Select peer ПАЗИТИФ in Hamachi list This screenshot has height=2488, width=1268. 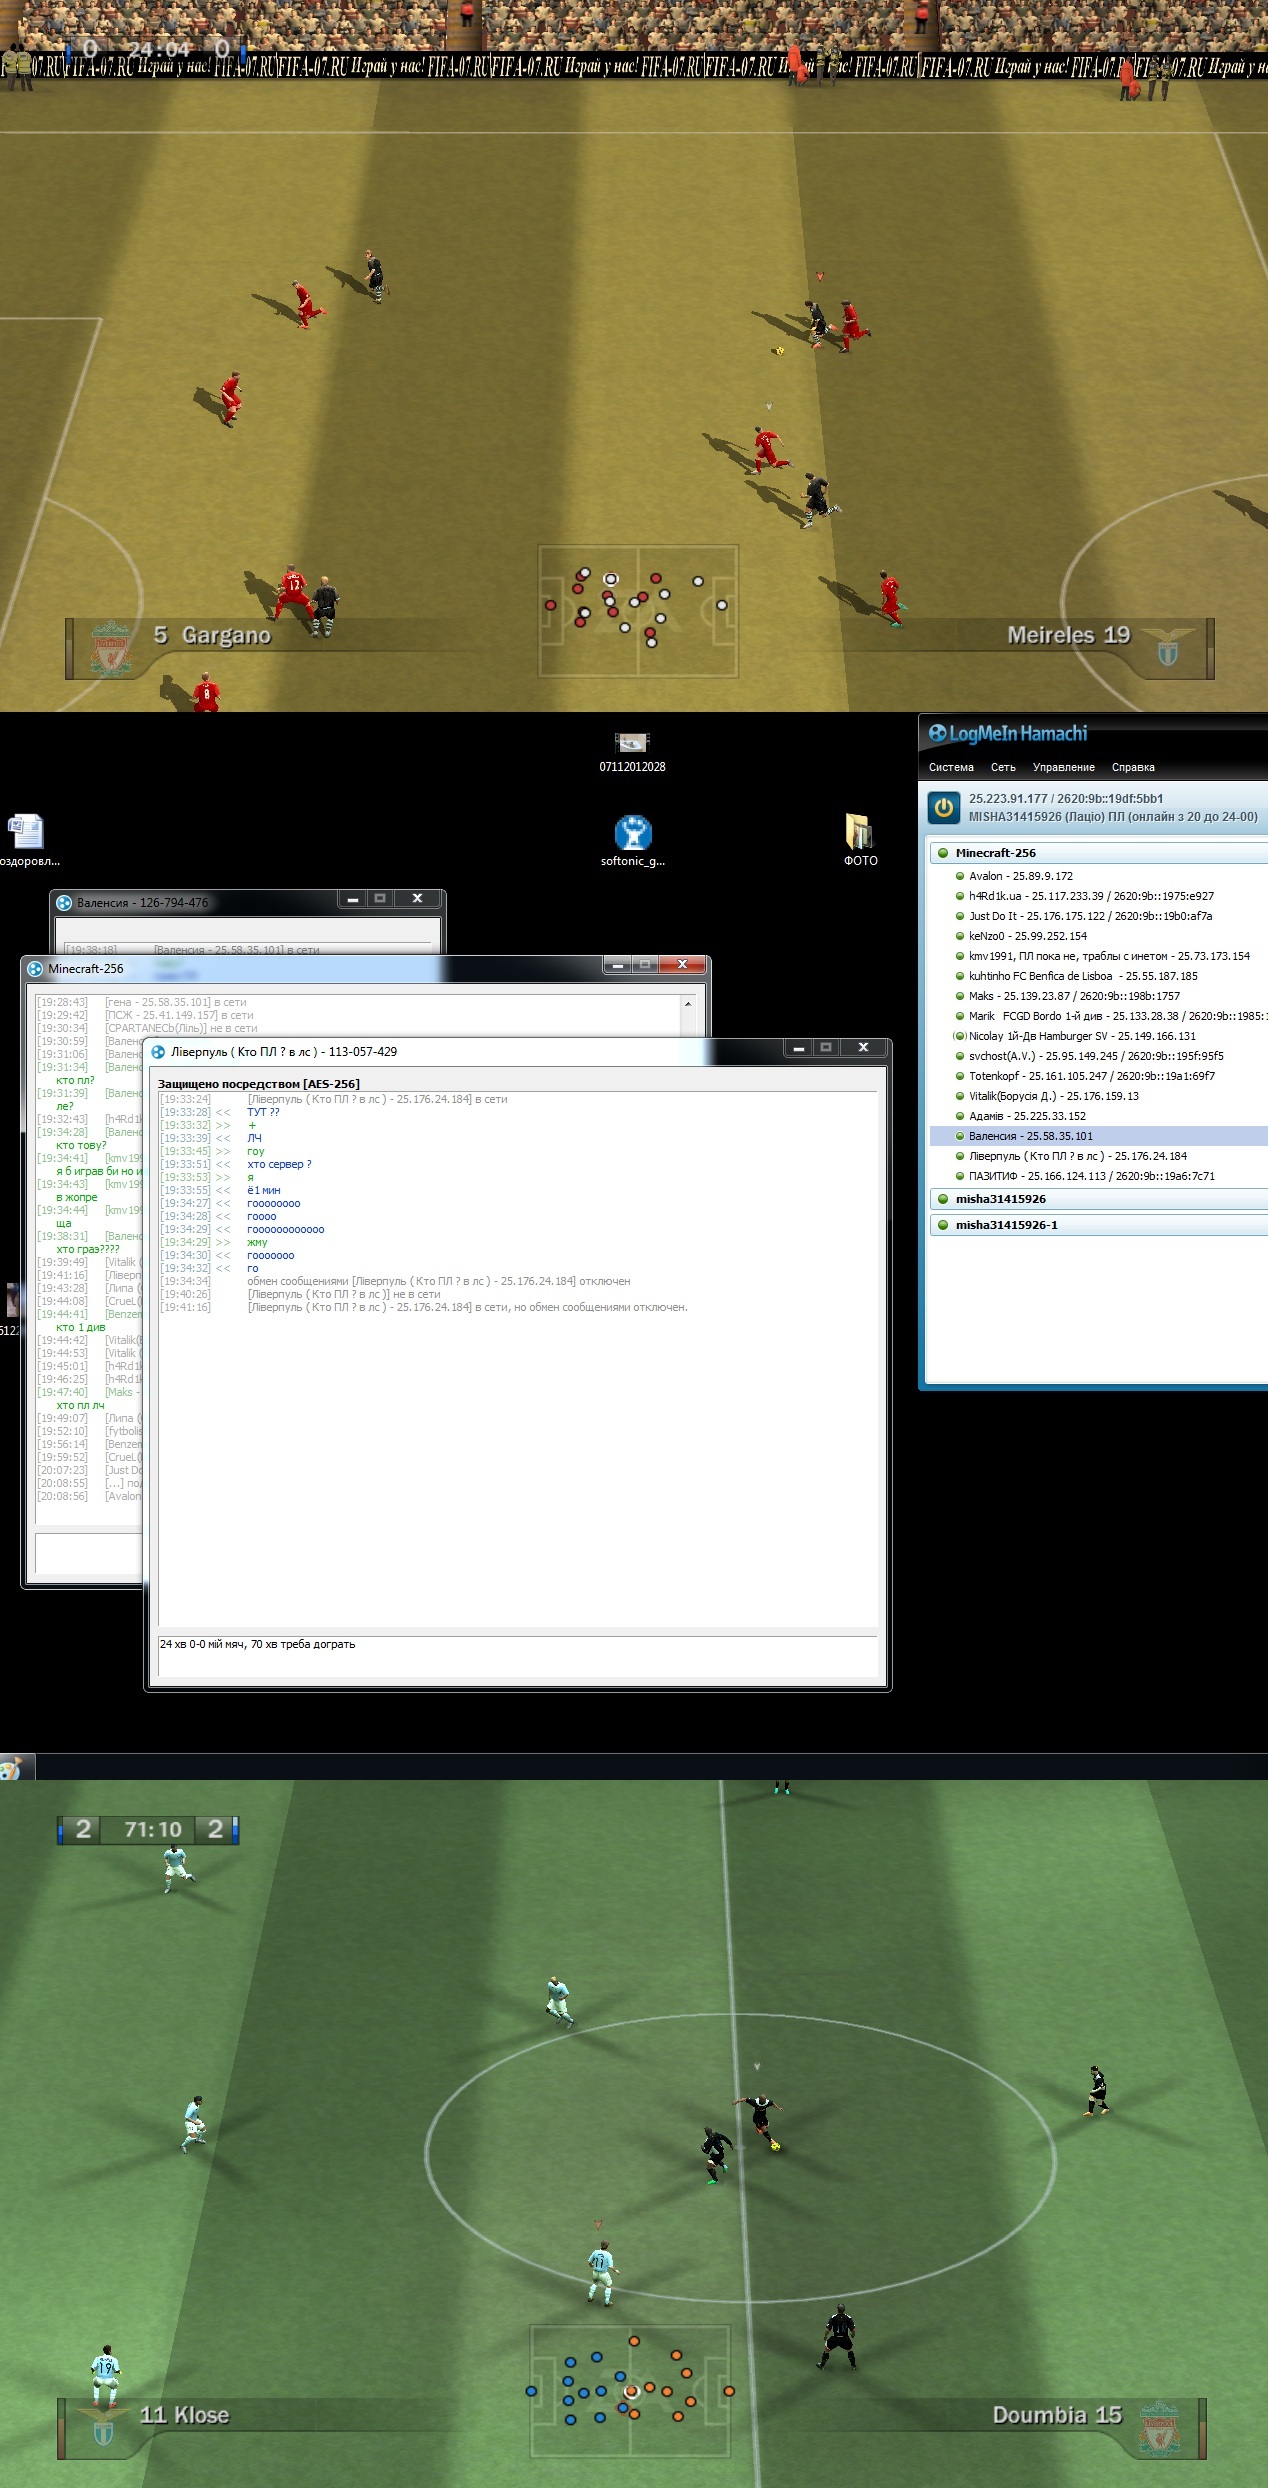pyautogui.click(x=1099, y=1176)
